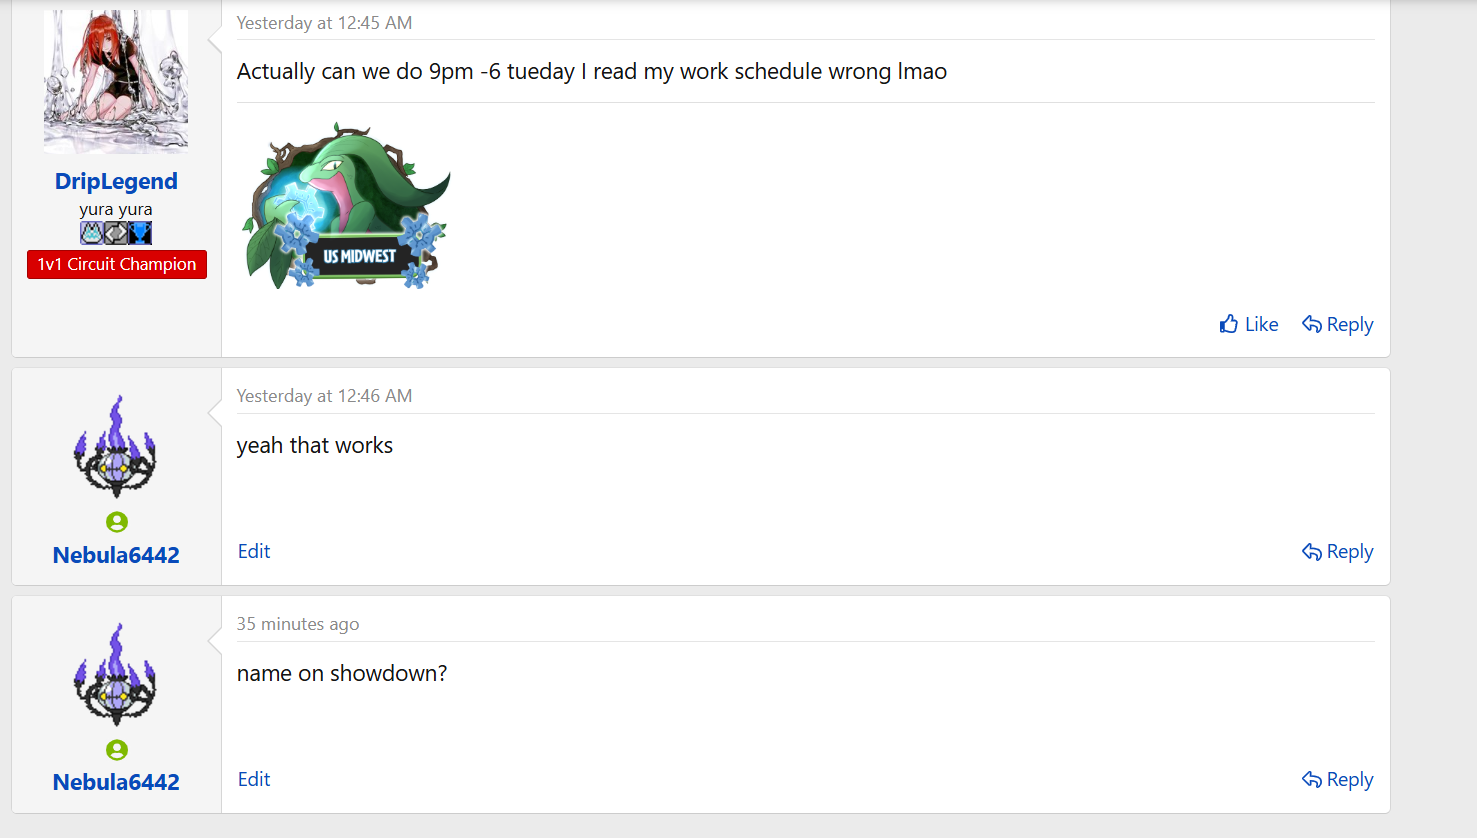Click Chandelure avatar beside "yeah that works"
This screenshot has height=838, width=1477.
pos(116,446)
